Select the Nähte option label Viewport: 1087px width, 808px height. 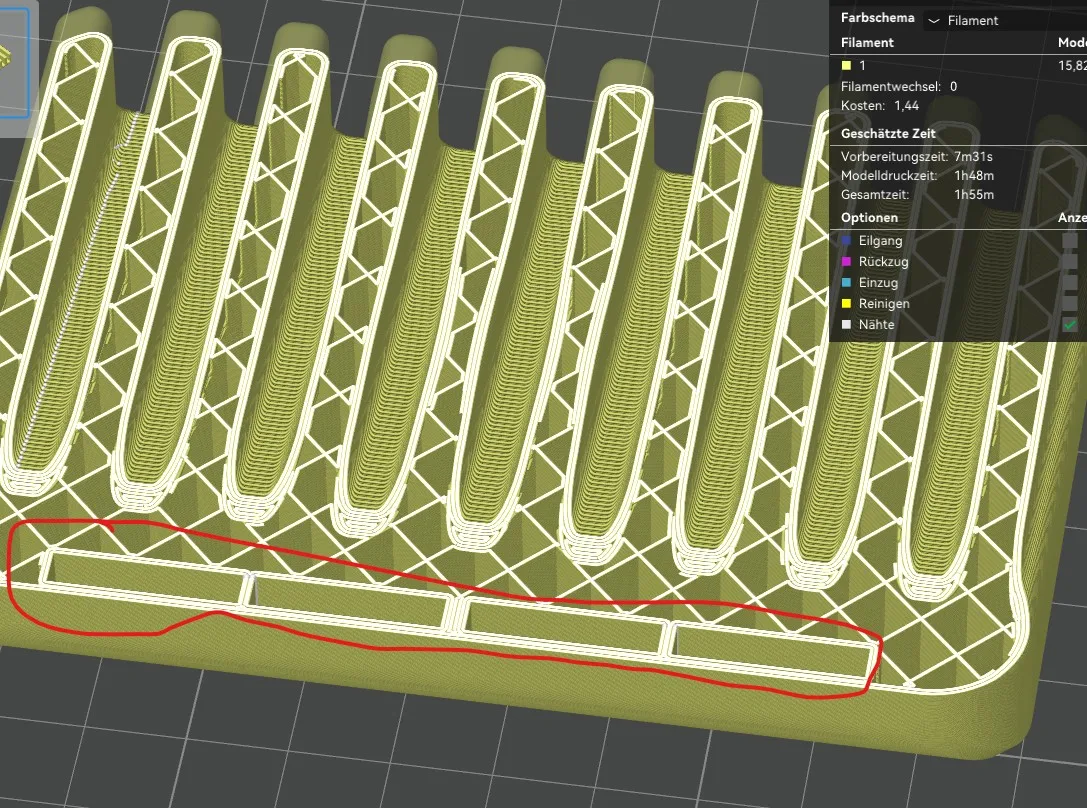[x=876, y=324]
